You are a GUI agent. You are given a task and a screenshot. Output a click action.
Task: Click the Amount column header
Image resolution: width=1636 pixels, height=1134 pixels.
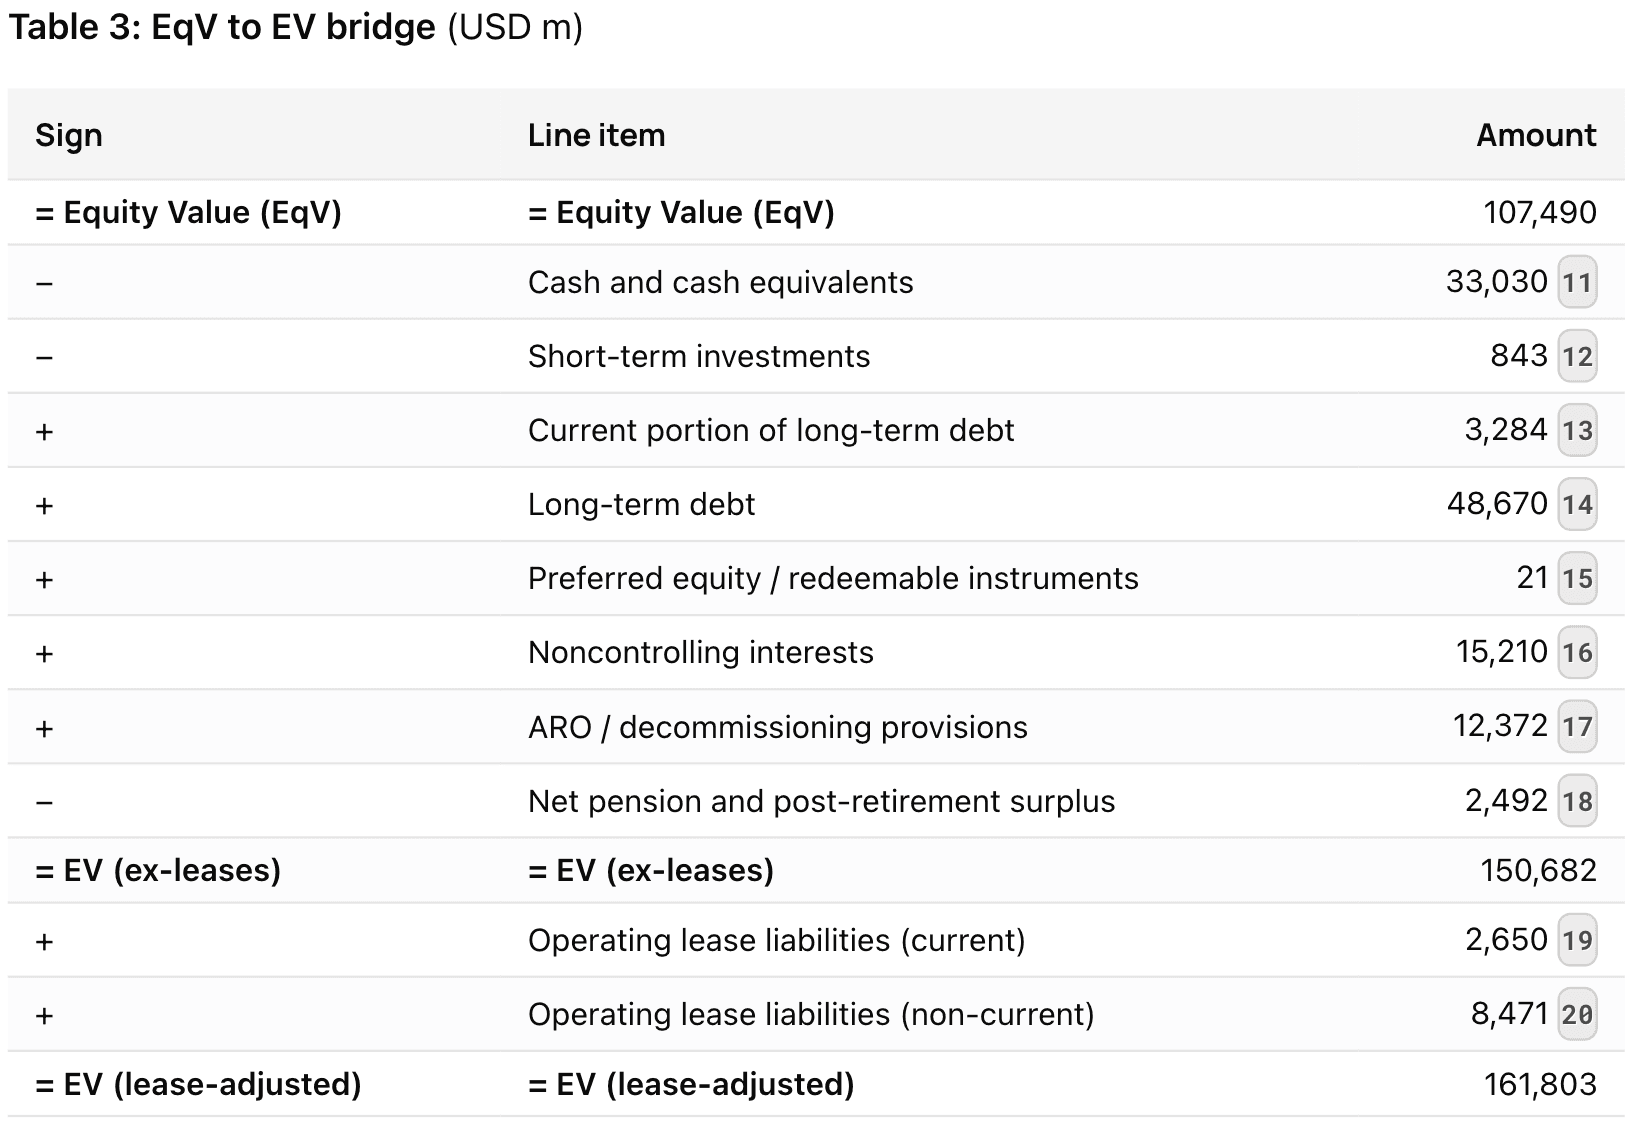(x=1536, y=135)
